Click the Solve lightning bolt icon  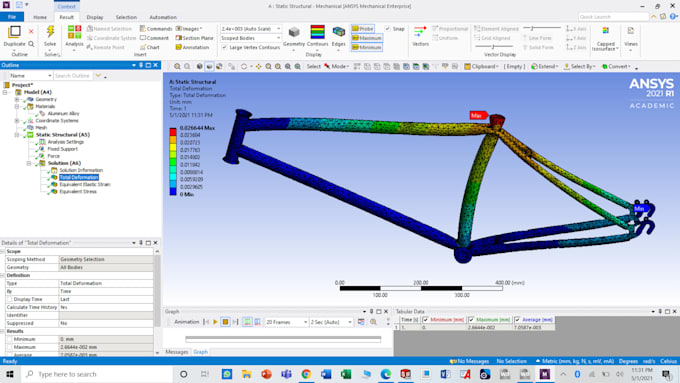(50, 31)
